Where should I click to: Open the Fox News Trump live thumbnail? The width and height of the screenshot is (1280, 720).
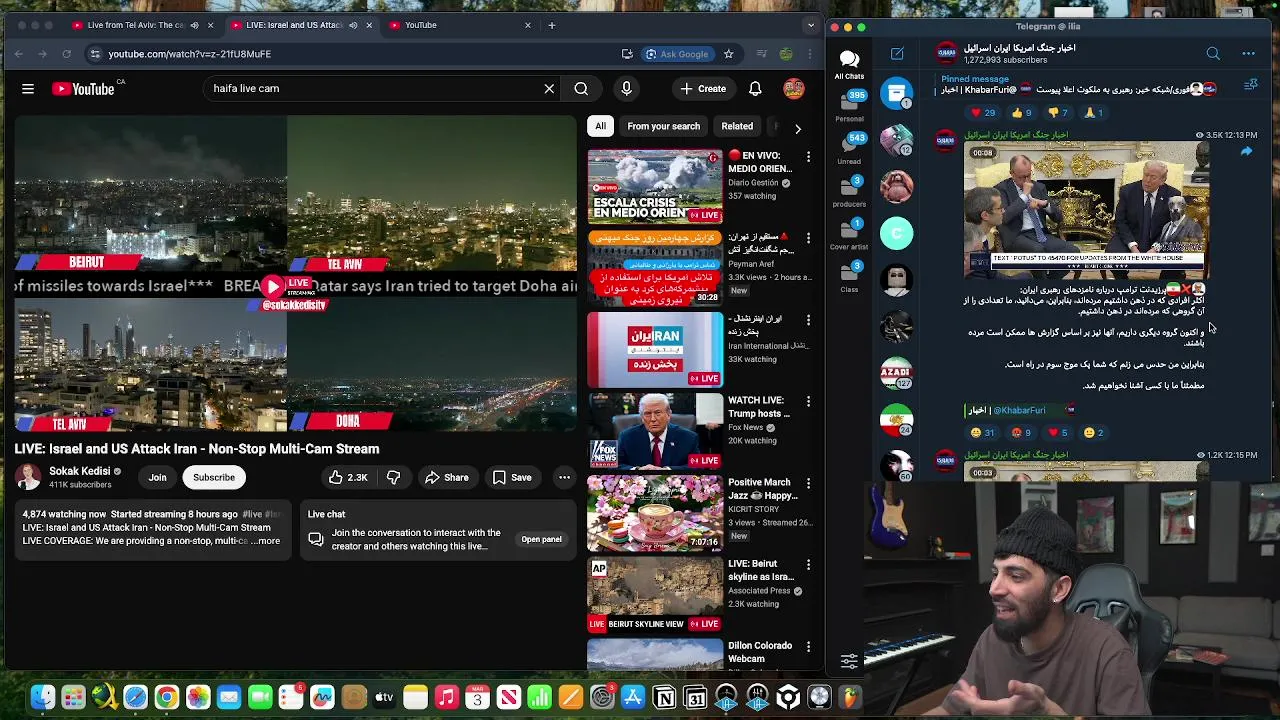(655, 431)
